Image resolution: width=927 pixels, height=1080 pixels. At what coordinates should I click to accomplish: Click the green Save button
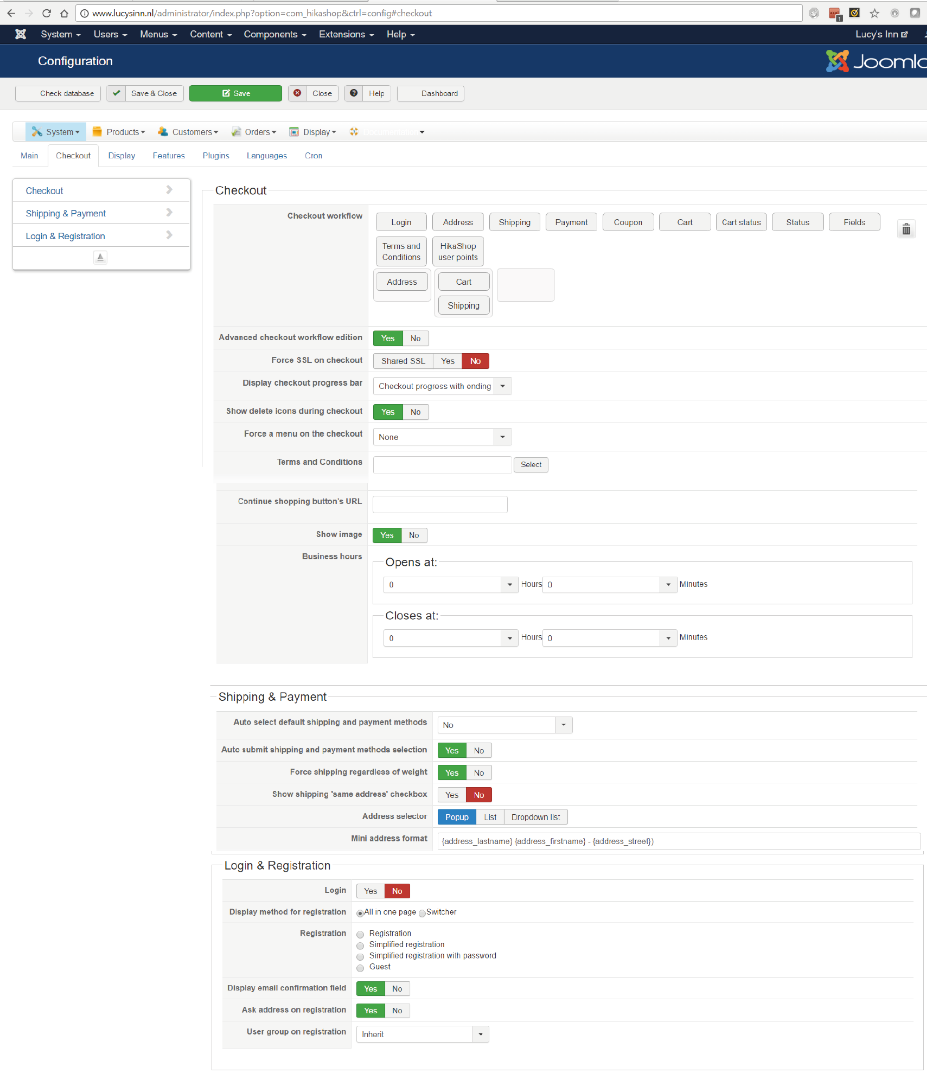click(236, 93)
